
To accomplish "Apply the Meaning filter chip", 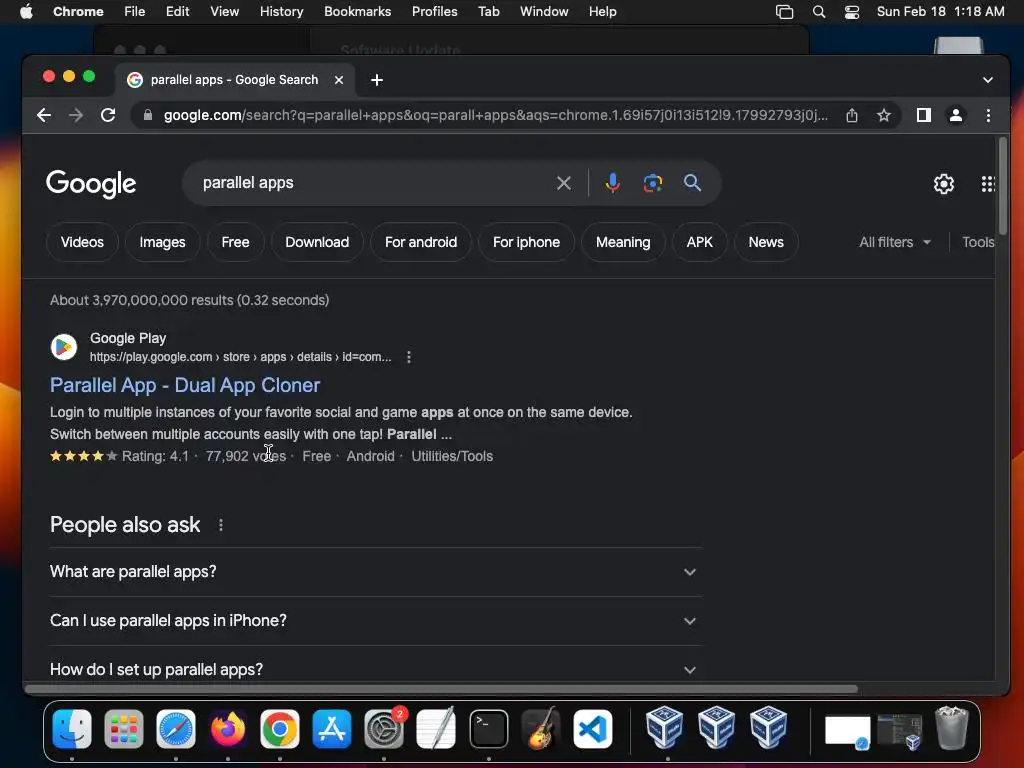I will pyautogui.click(x=623, y=242).
